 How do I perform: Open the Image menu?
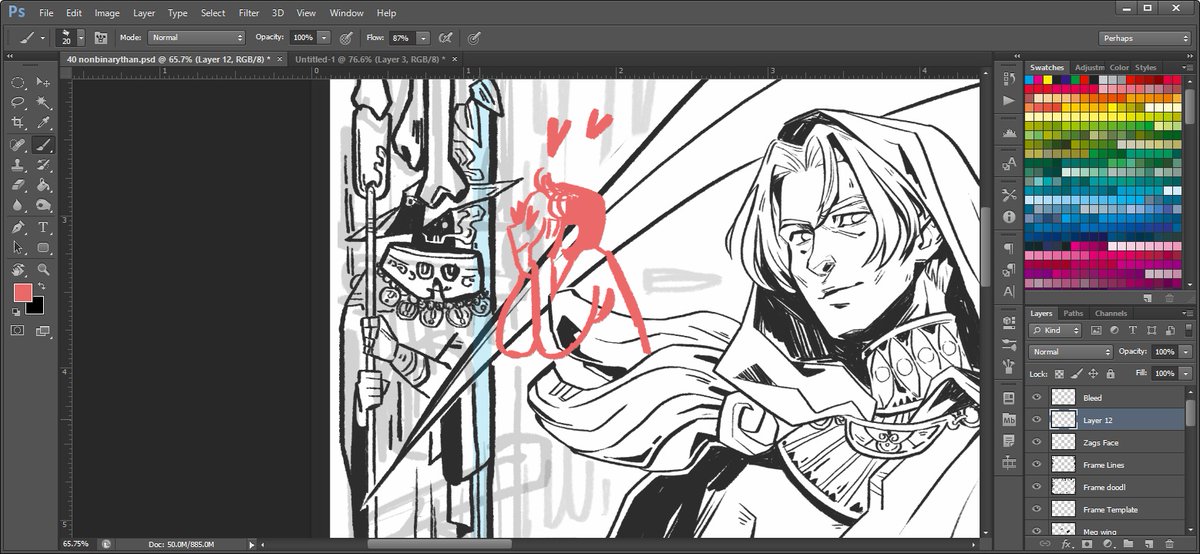(107, 13)
